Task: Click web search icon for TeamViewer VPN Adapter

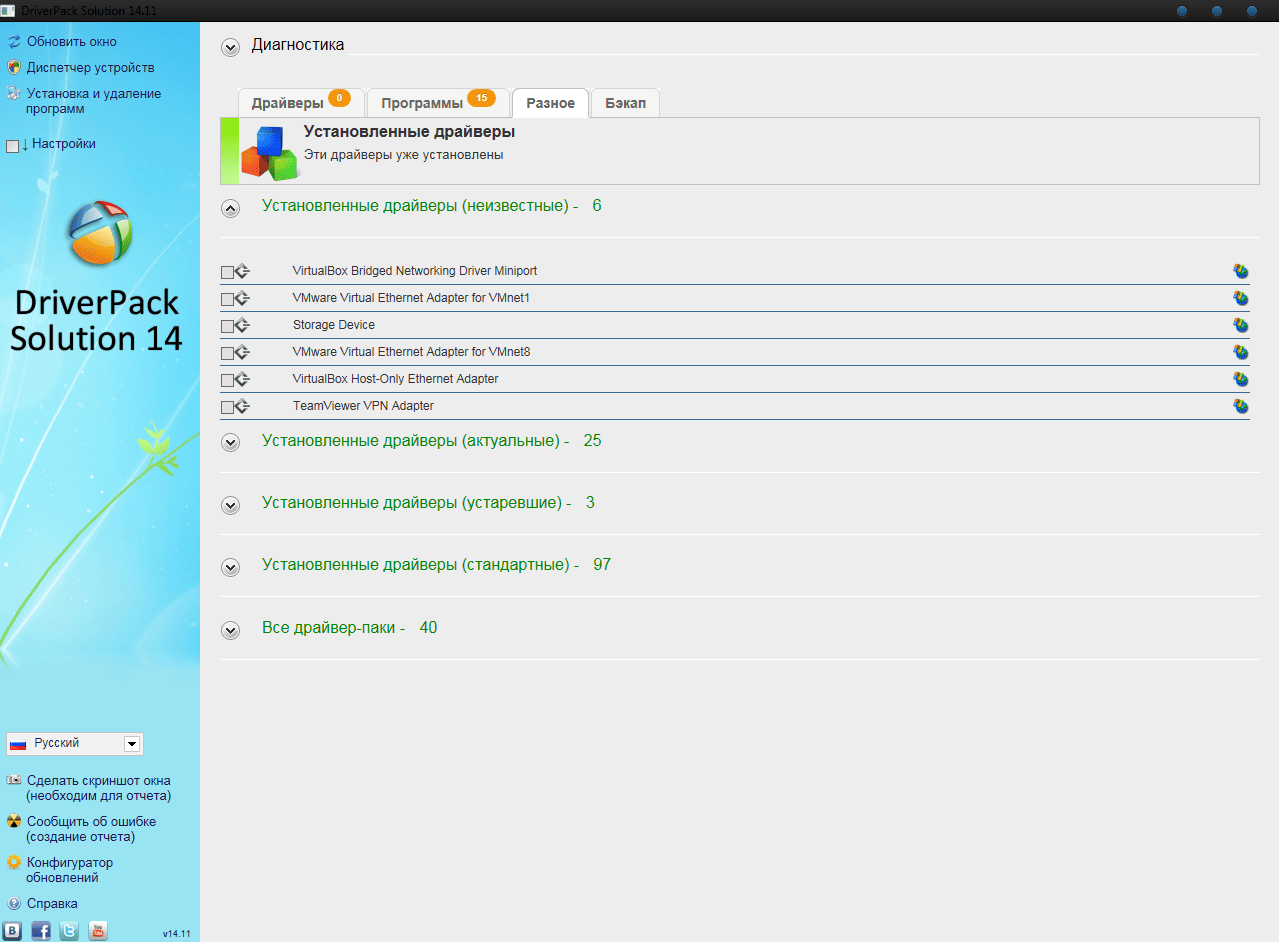Action: (1241, 406)
